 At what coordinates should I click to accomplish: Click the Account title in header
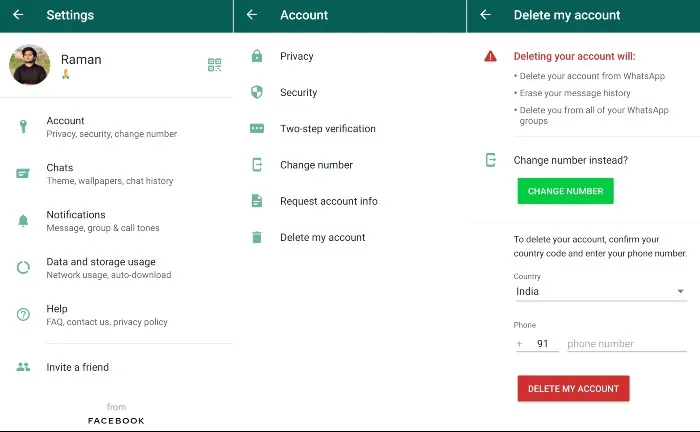[x=304, y=15]
